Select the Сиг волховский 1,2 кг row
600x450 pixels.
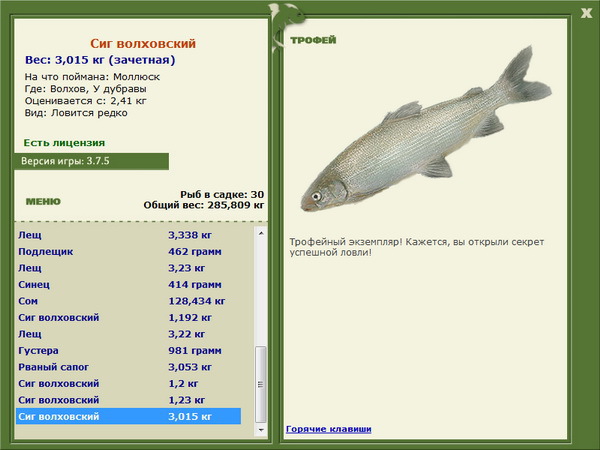pyautogui.click(x=129, y=383)
